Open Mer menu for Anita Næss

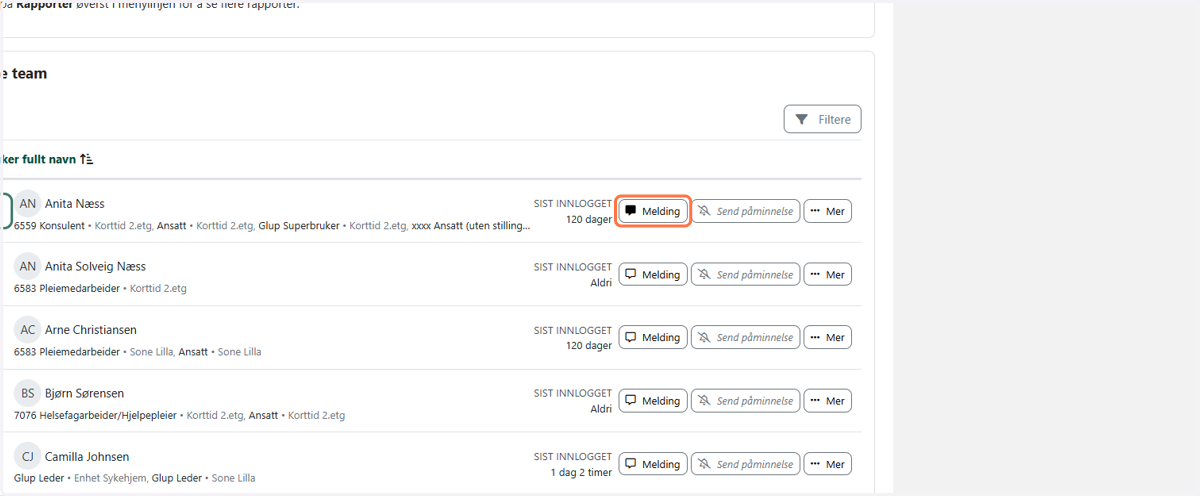(x=828, y=211)
